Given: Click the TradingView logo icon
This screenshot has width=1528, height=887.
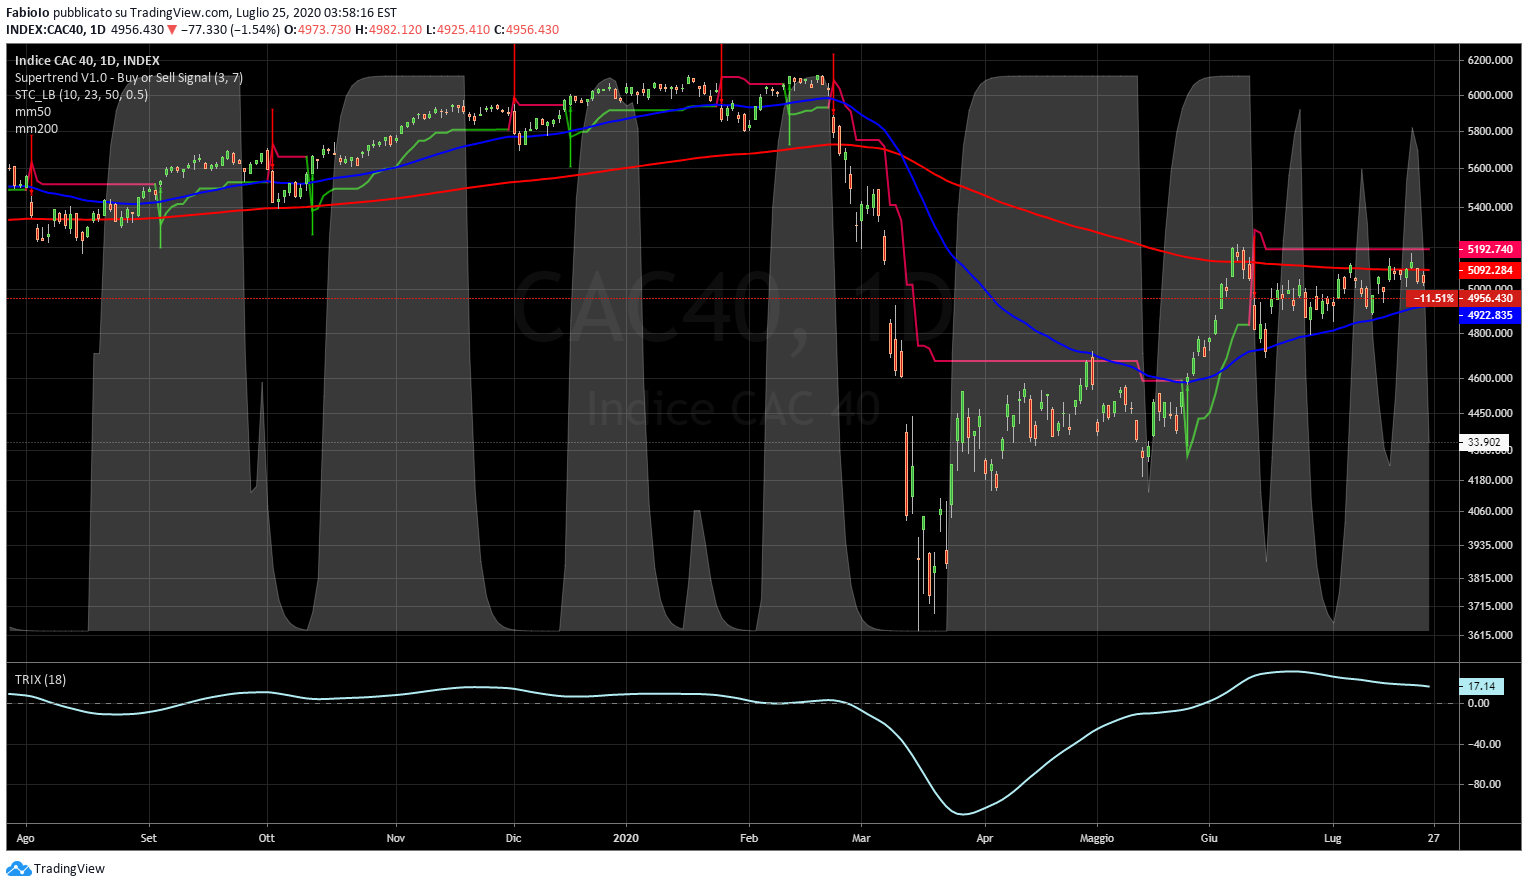Looking at the screenshot, I should [x=19, y=869].
